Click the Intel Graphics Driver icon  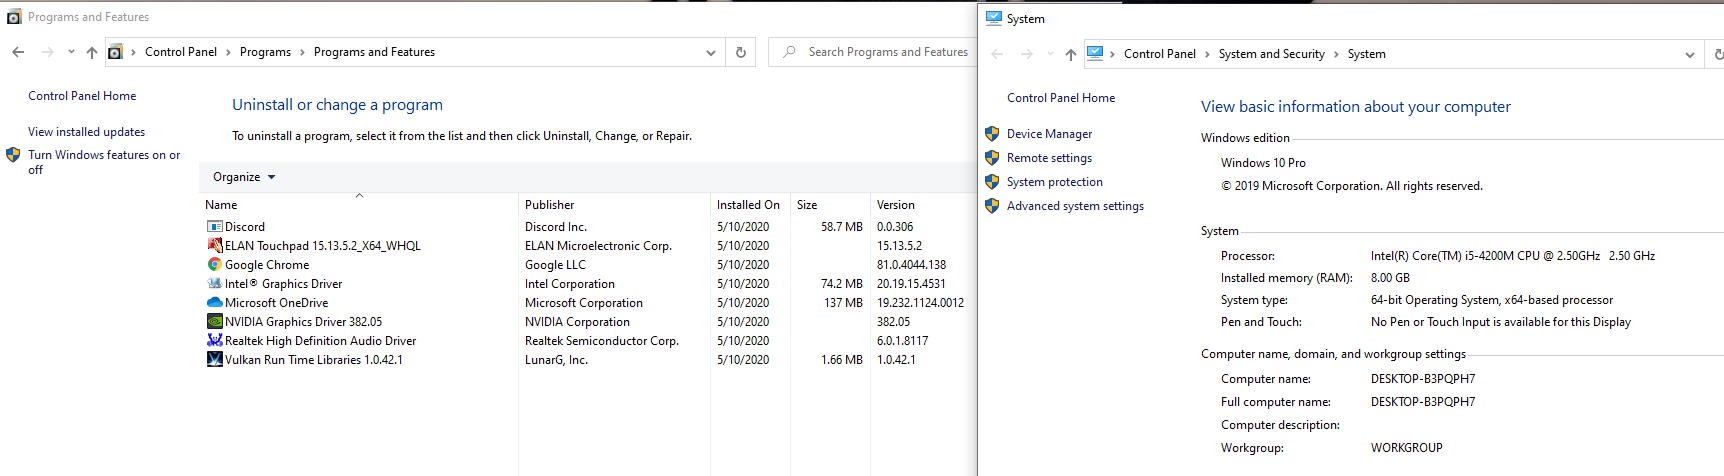(x=214, y=284)
